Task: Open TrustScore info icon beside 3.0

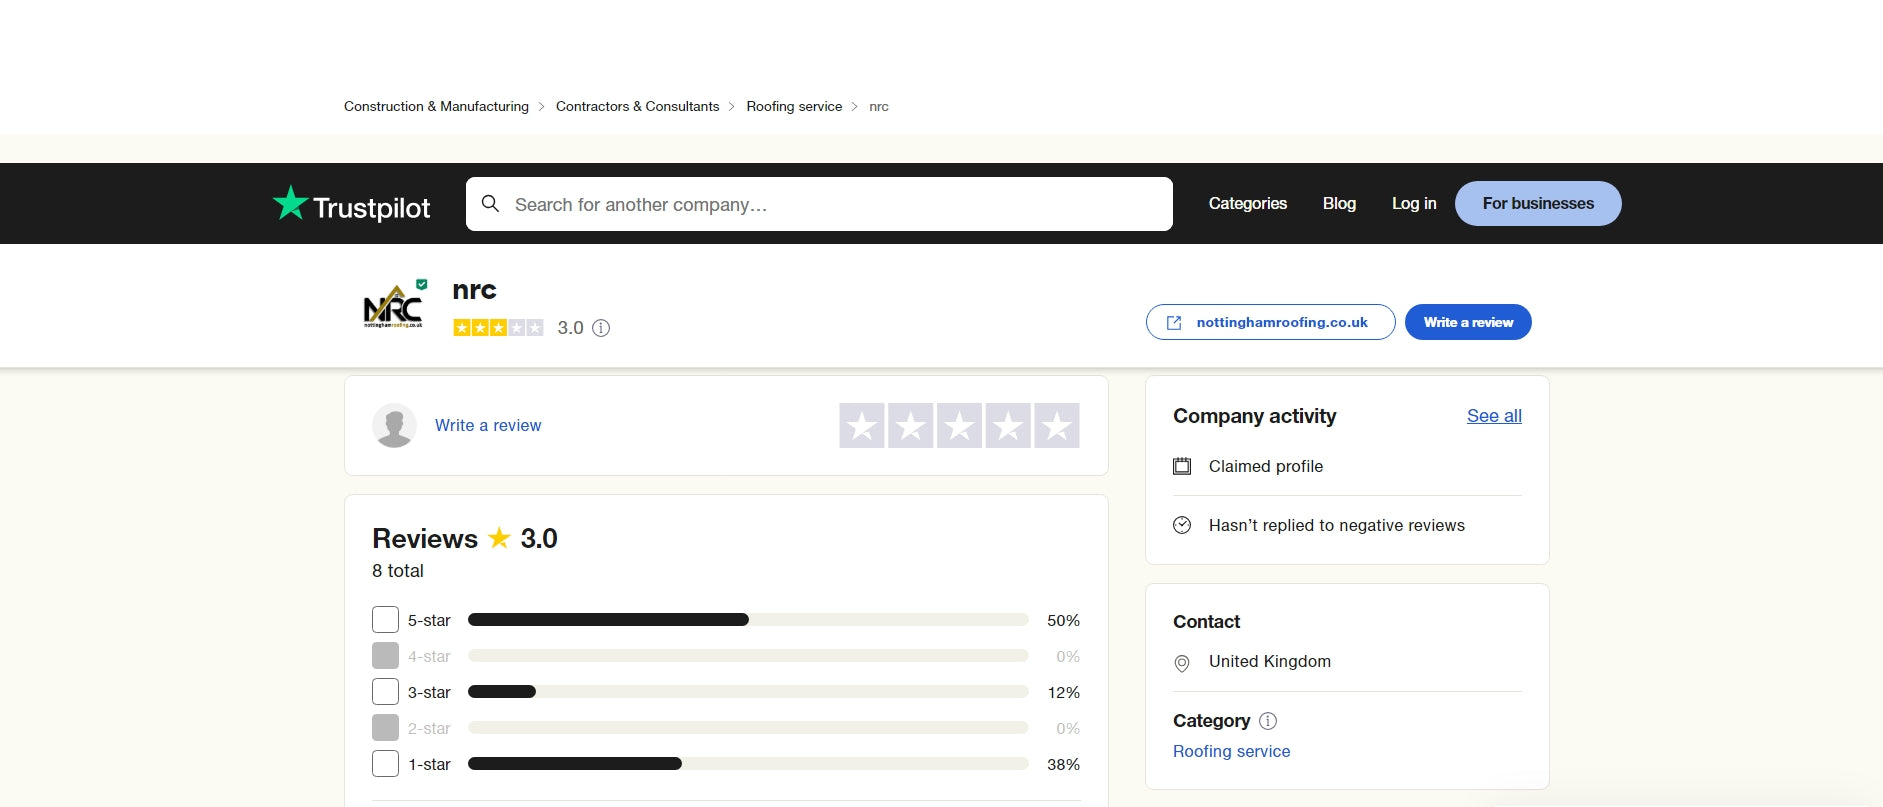Action: tap(601, 328)
